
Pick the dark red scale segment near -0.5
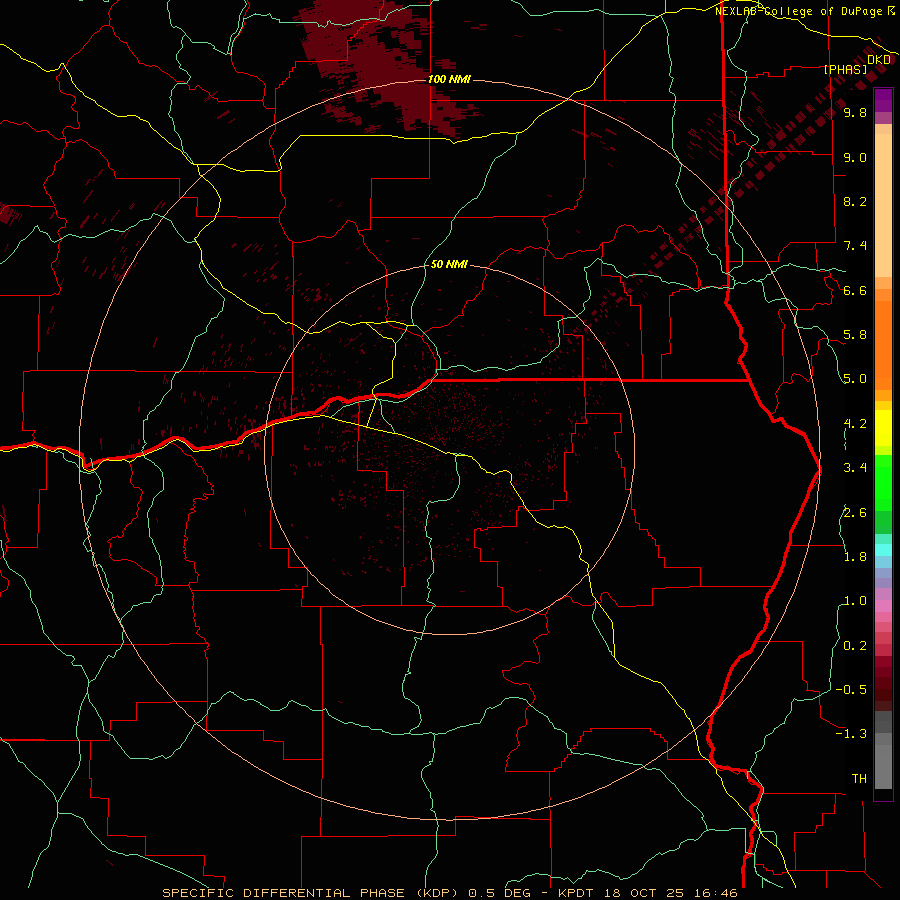point(883,689)
